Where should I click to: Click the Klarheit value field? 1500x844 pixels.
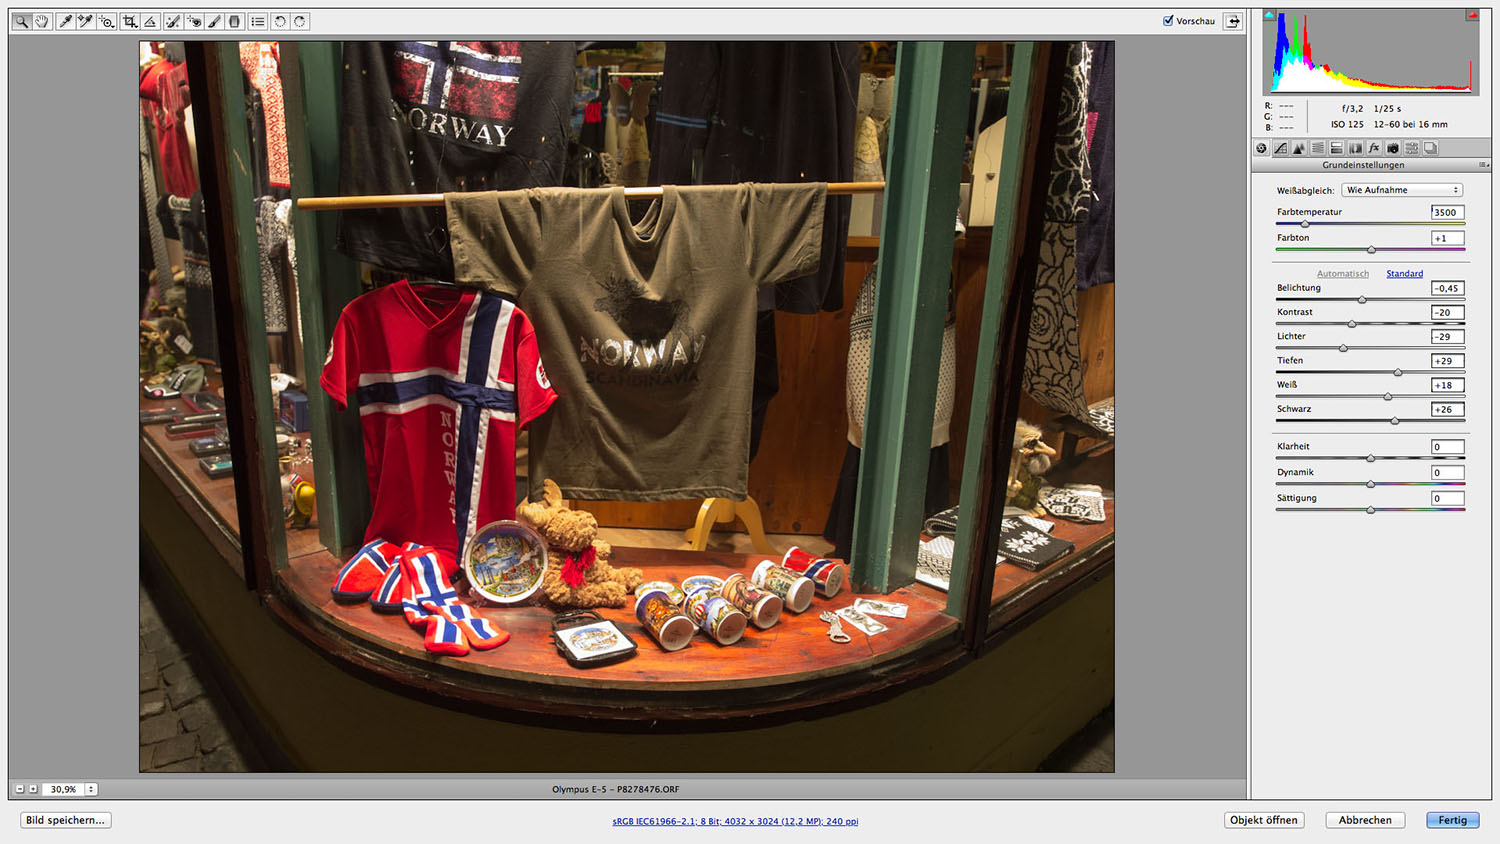[1447, 447]
